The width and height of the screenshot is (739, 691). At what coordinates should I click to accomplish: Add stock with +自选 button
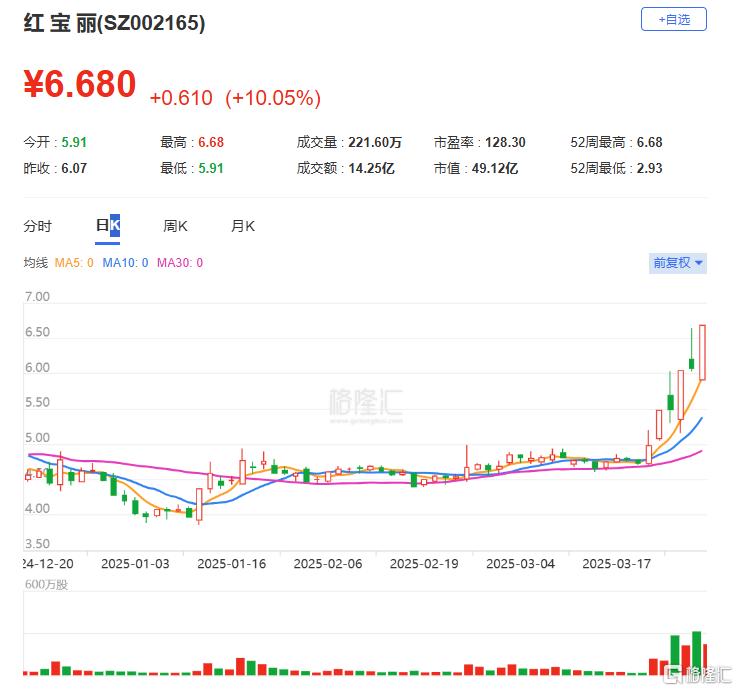pyautogui.click(x=673, y=19)
